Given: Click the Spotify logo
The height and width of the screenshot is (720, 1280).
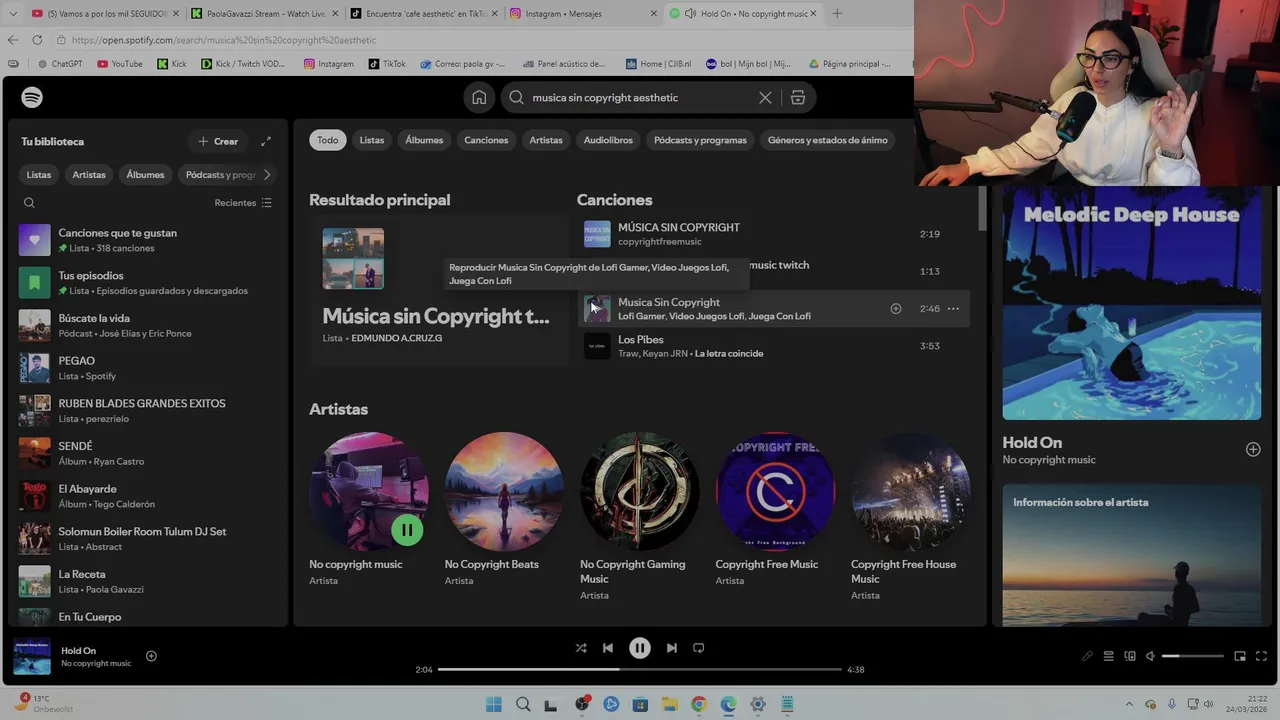Looking at the screenshot, I should 32,97.
